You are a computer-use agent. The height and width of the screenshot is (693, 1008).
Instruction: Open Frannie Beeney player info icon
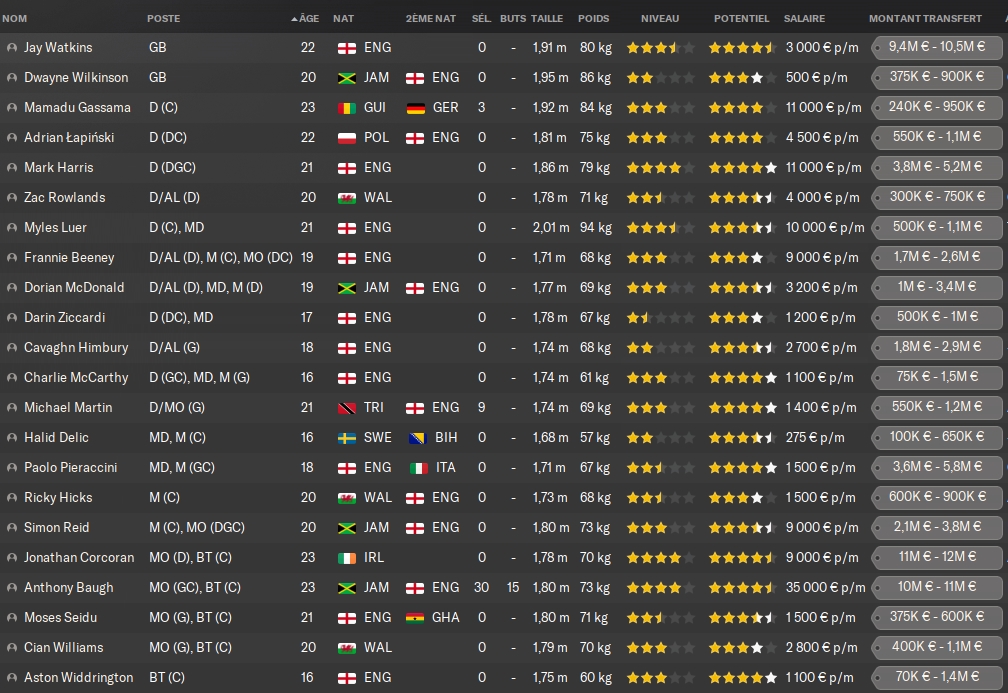point(12,258)
